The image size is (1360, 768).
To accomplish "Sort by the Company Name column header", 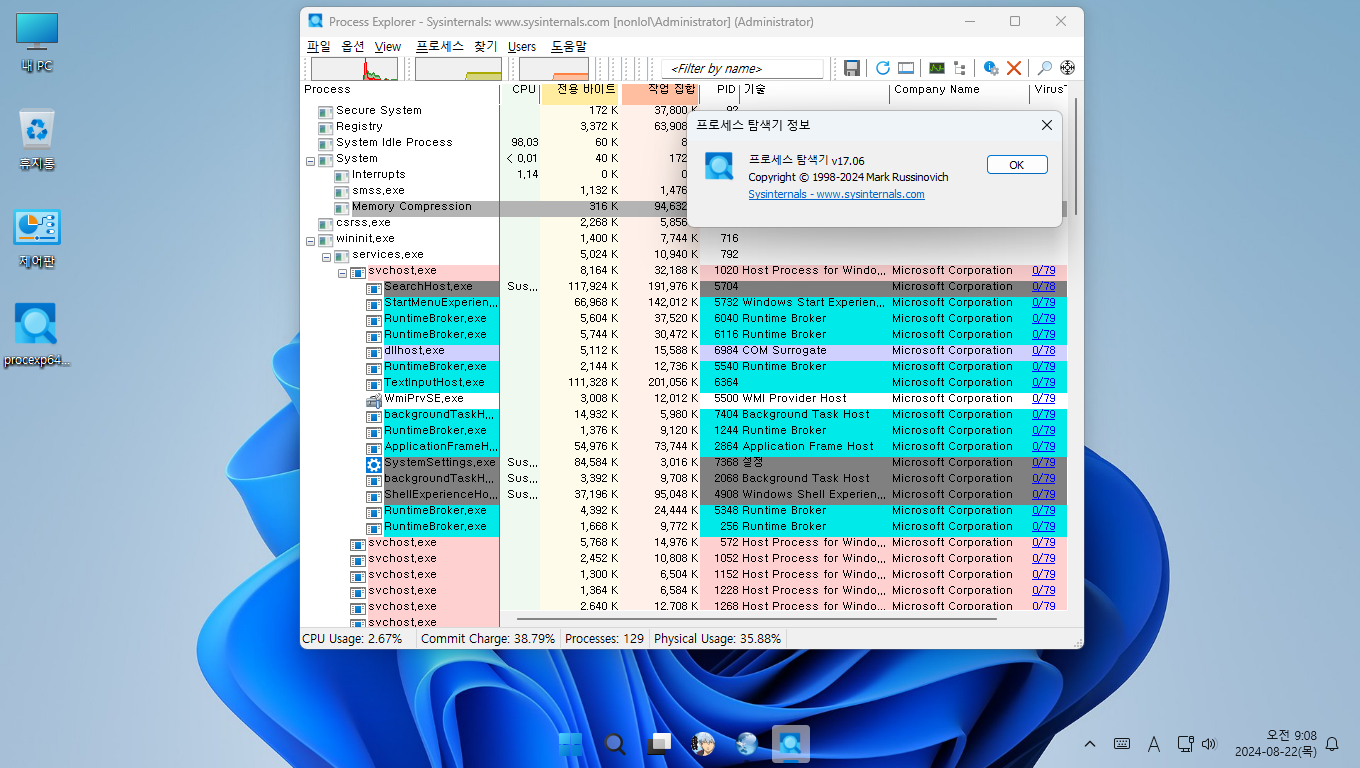I will [x=959, y=91].
